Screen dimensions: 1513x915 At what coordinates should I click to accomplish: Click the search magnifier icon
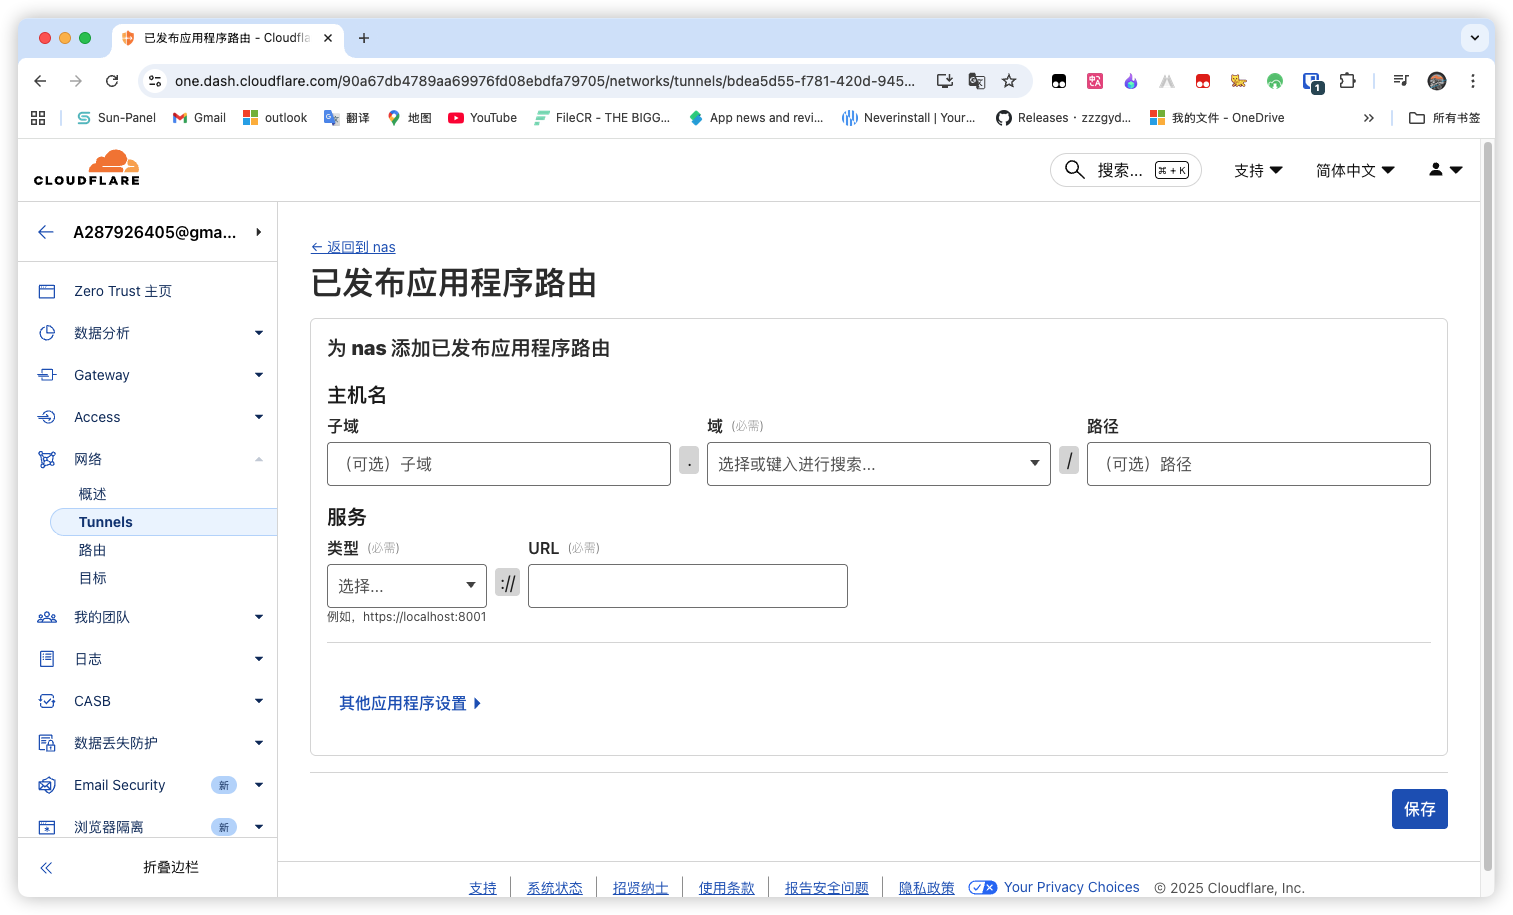point(1074,170)
